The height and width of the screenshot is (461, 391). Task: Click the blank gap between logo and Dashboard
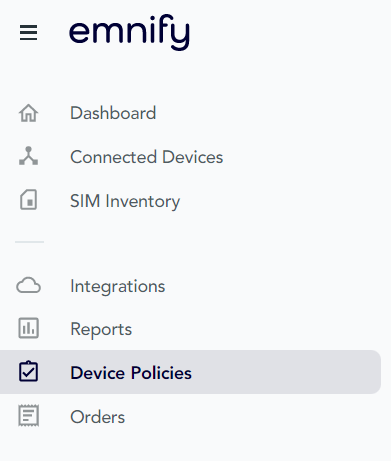195,77
